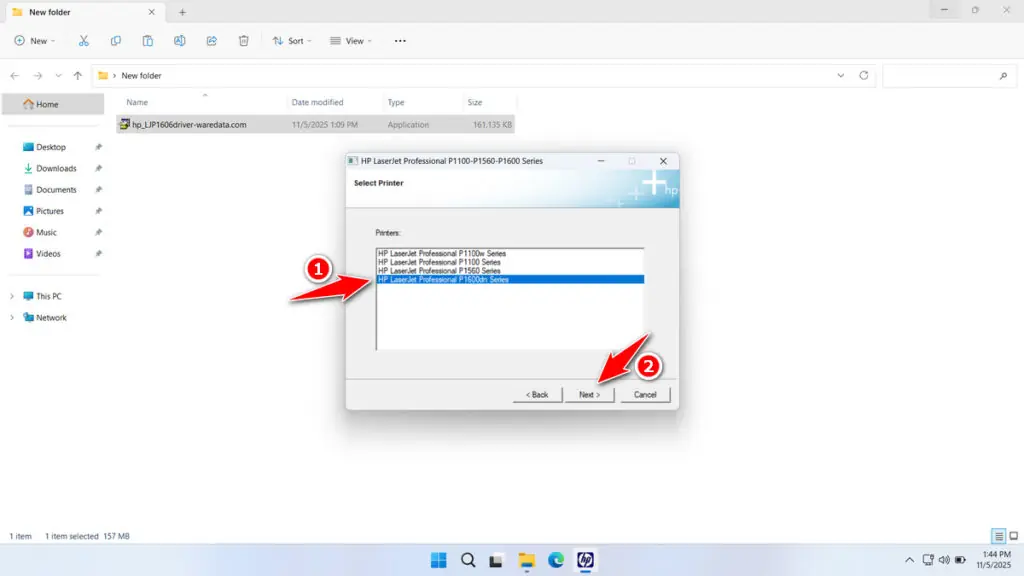
Task: Select the Cut icon in the toolbar
Action: point(84,40)
